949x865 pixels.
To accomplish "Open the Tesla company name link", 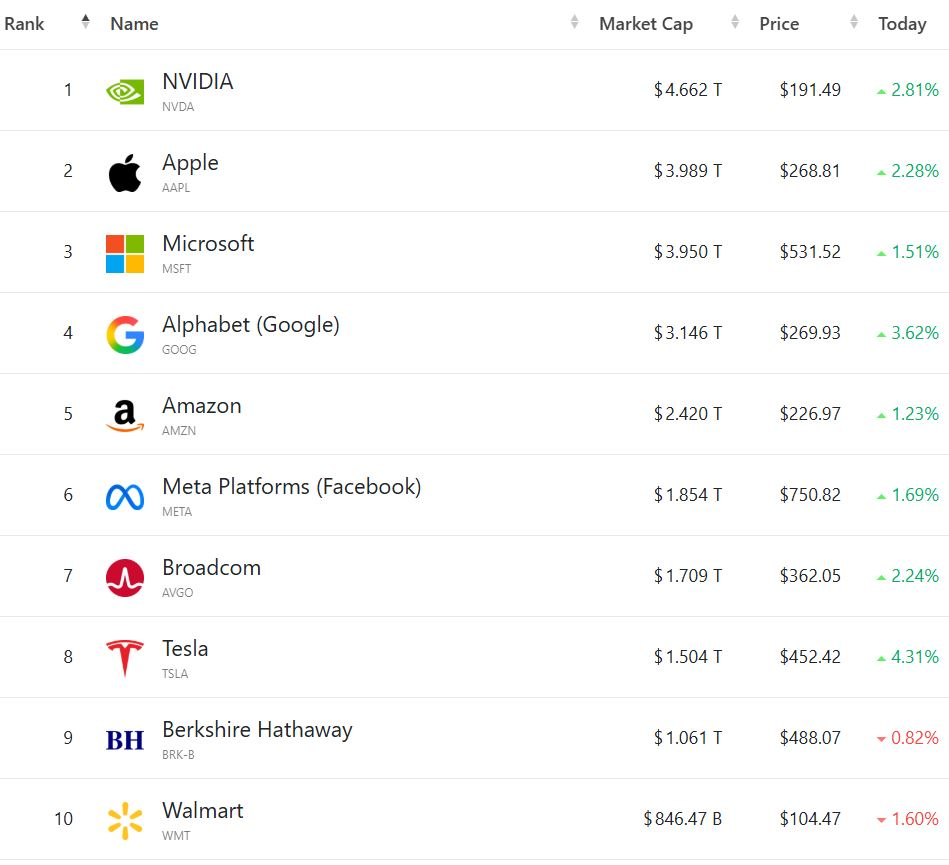I will 185,648.
